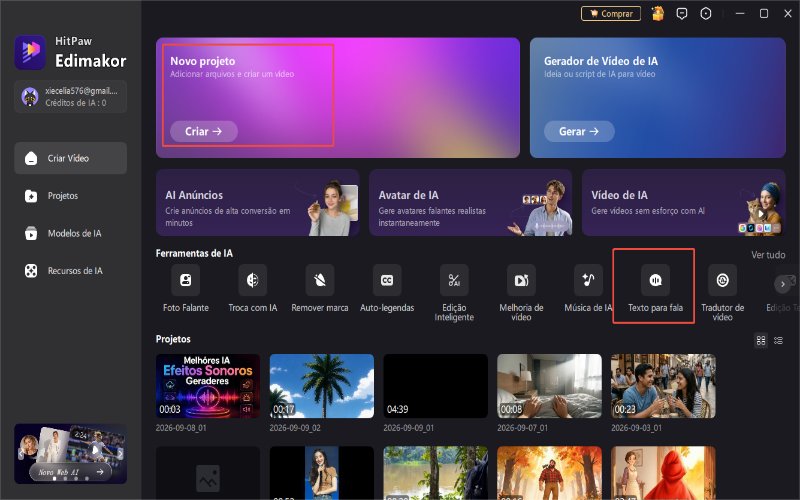
Task: Open the lumberjack autumn project thumbnail
Action: (549, 473)
